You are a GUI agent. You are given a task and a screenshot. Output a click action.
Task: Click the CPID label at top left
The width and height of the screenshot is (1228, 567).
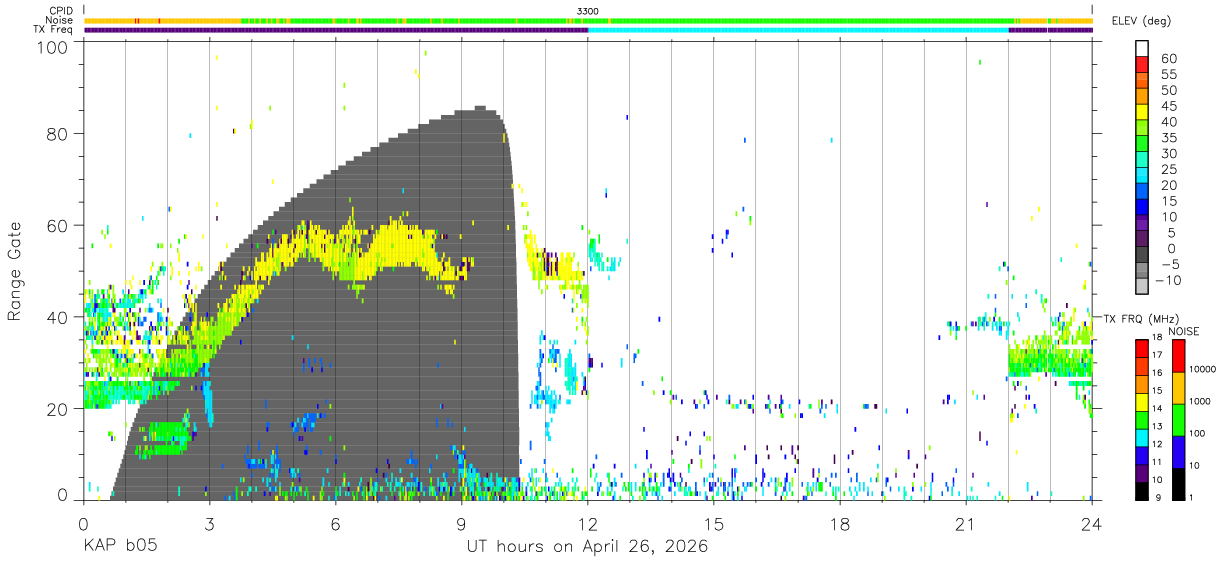[60, 11]
